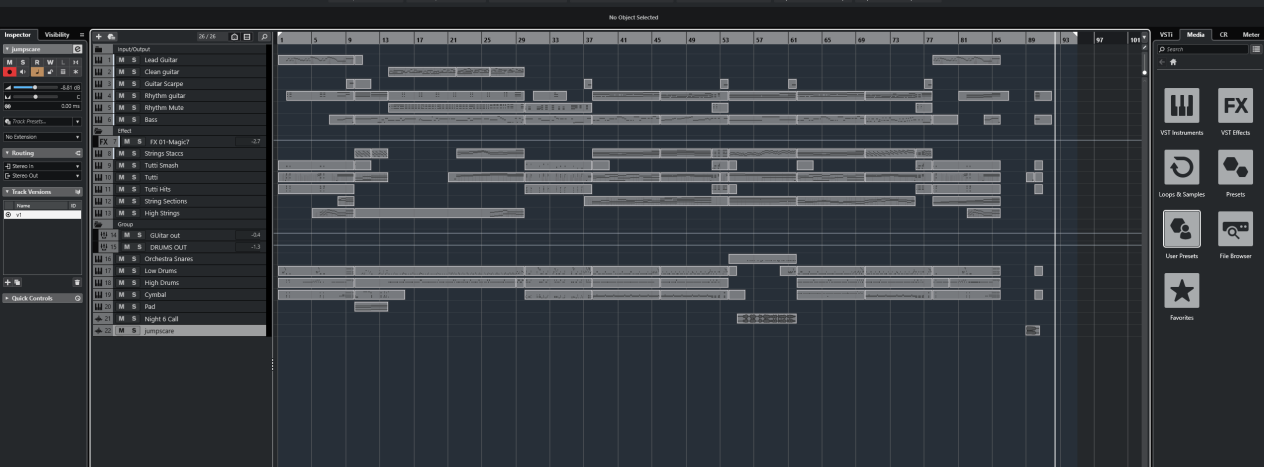Click the Media rack Search field
Image resolution: width=1264 pixels, height=467 pixels.
tap(1202, 48)
